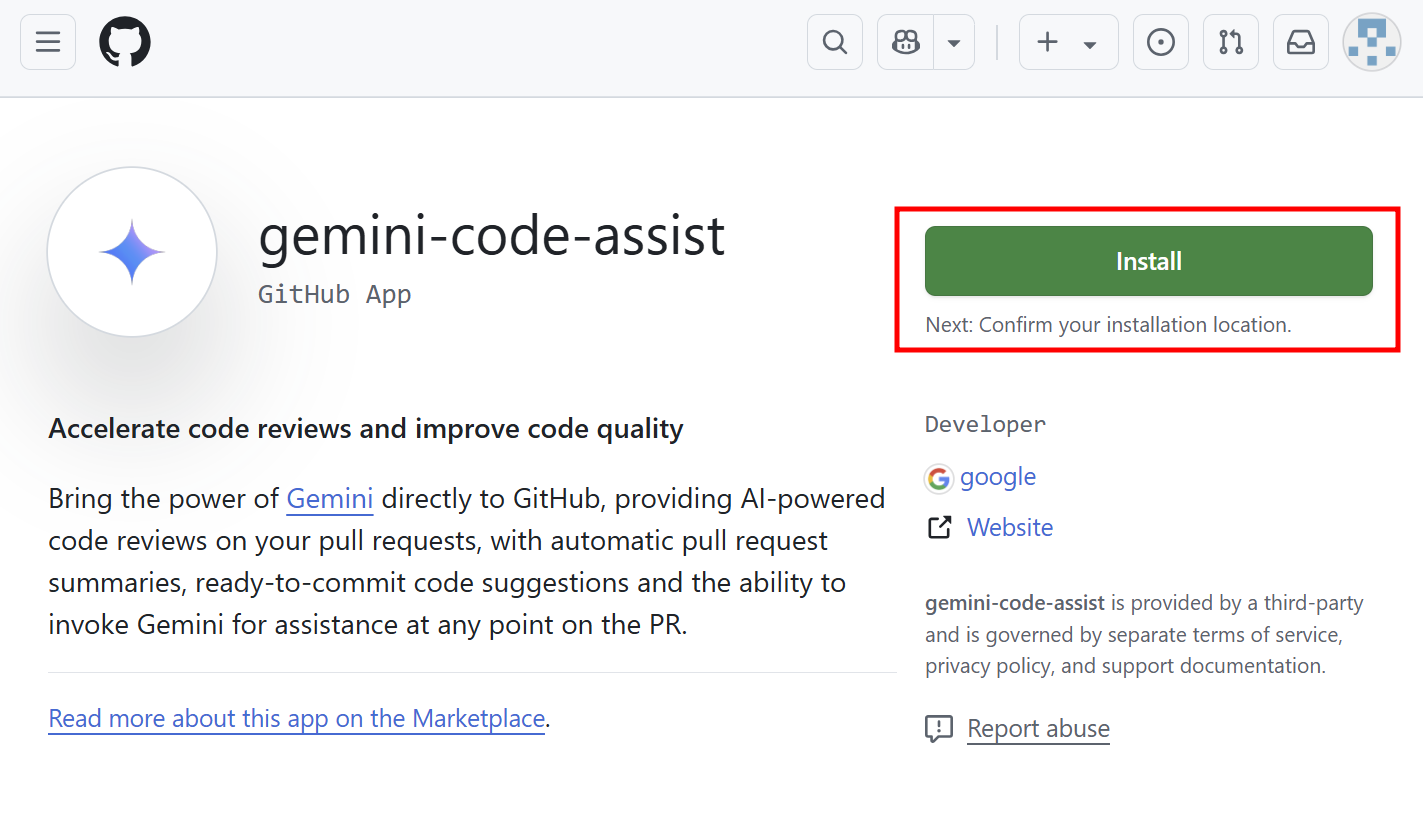View your pull requests
This screenshot has width=1423, height=817.
coord(1230,42)
